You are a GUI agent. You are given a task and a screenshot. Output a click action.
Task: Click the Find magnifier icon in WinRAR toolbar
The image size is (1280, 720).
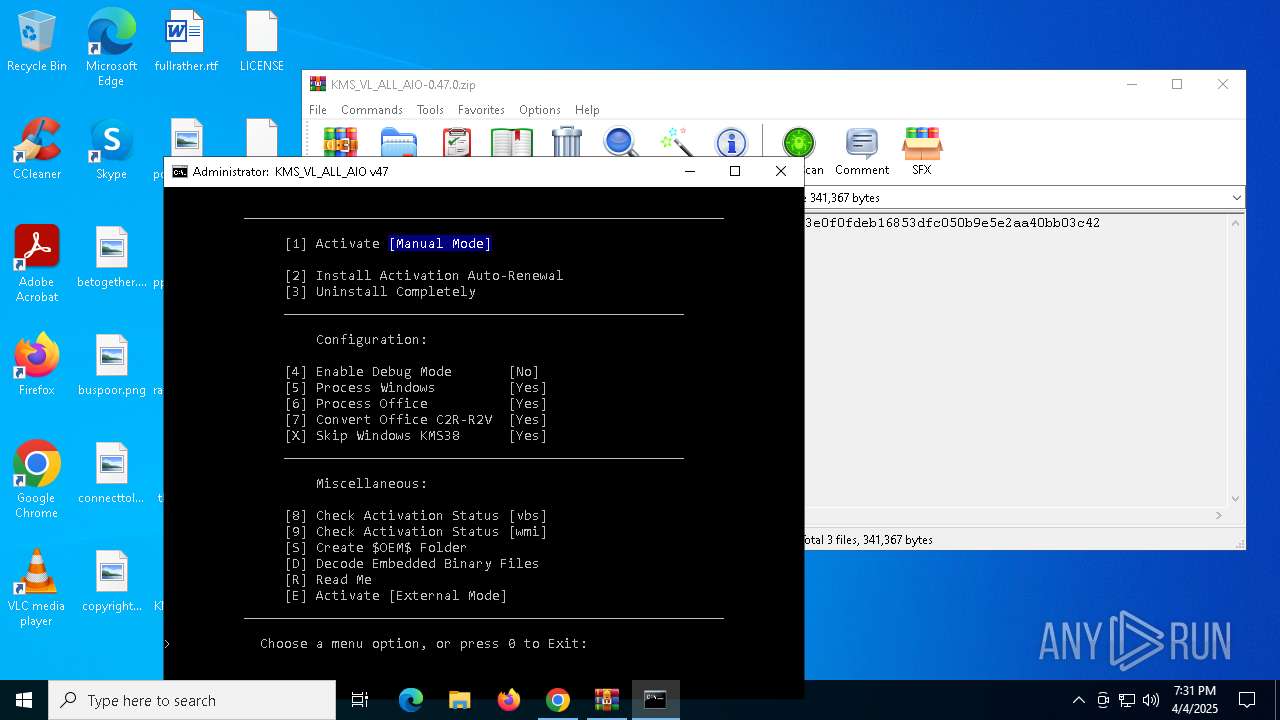click(x=620, y=142)
